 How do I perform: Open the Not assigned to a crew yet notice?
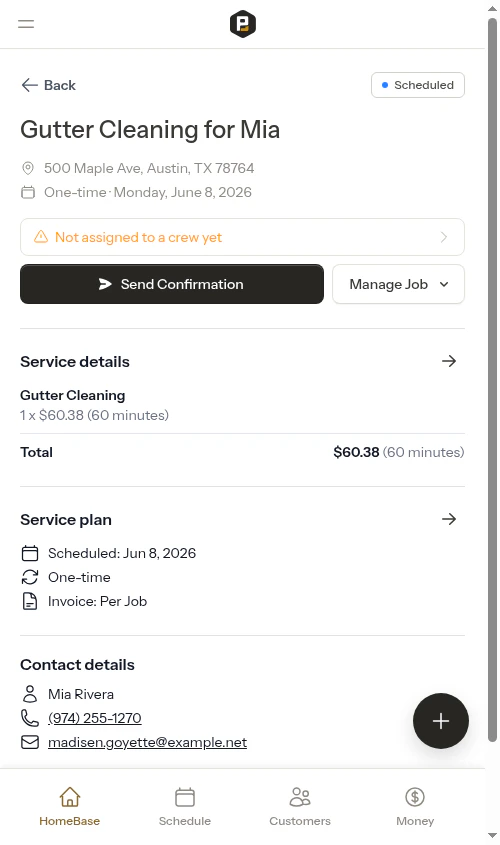(242, 237)
